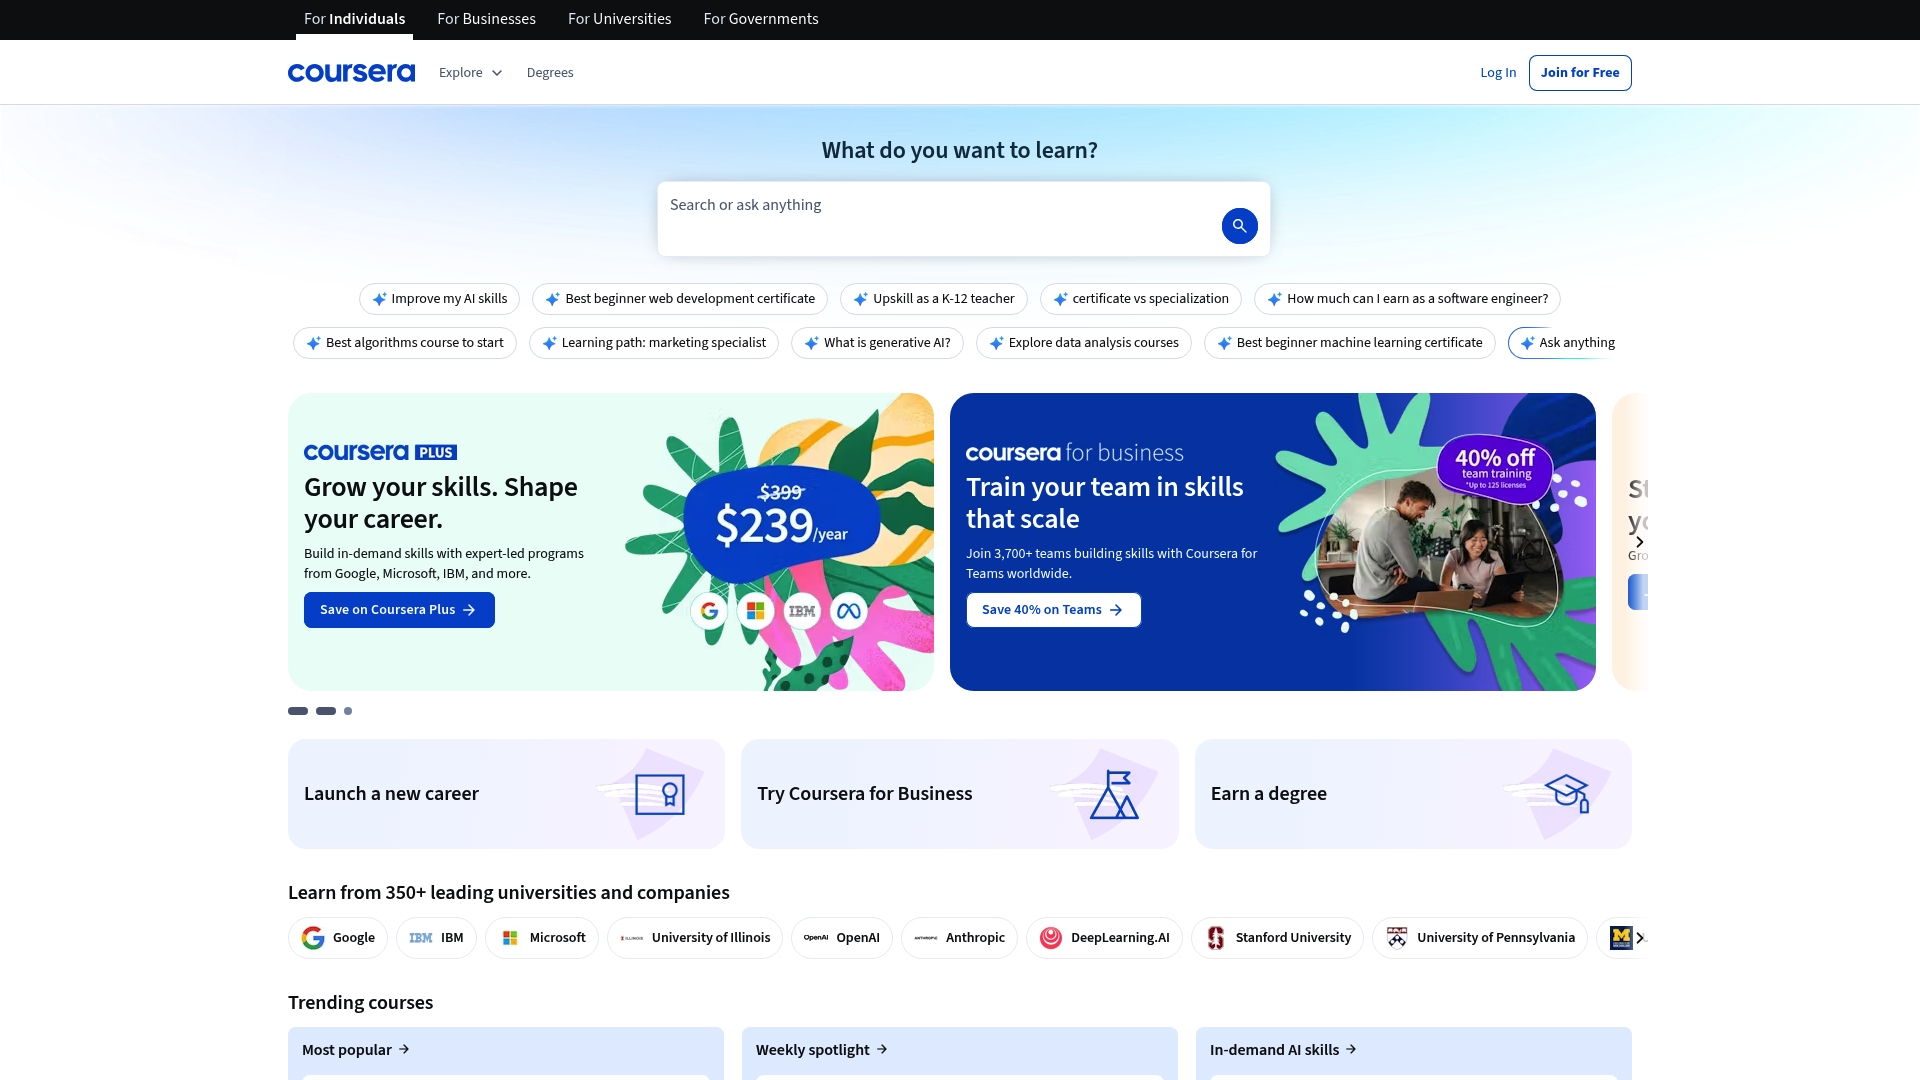Click the Join for Free button
Viewport: 1920px width, 1080px height.
pyautogui.click(x=1580, y=73)
